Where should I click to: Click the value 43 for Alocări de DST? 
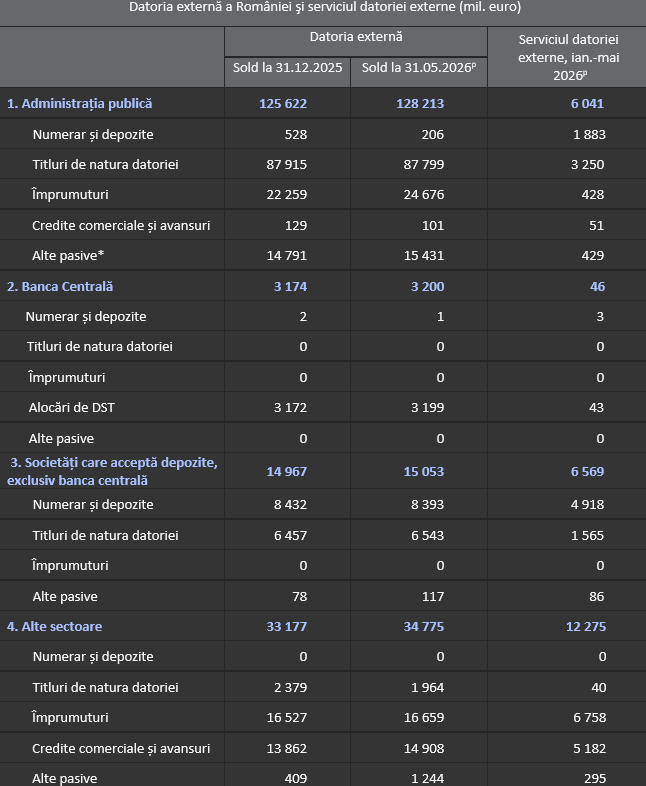click(x=596, y=408)
